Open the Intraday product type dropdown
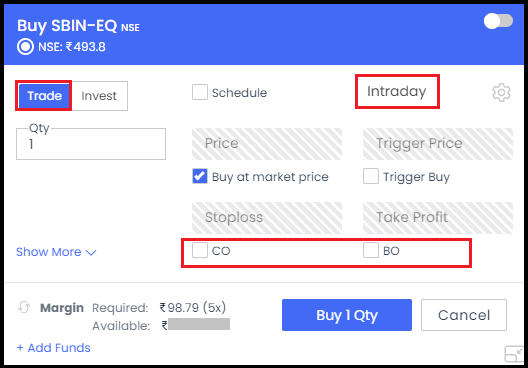The width and height of the screenshot is (528, 368). tap(397, 91)
